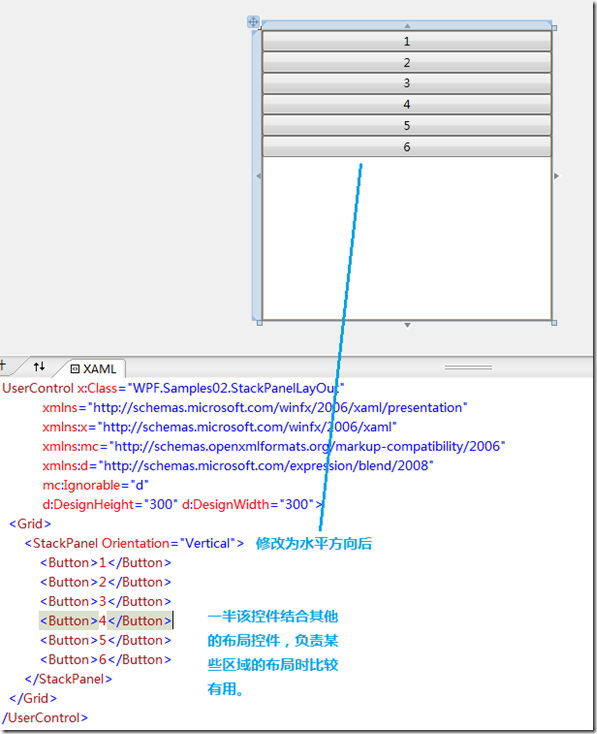
Task: Click the <Button>6</Button> code line
Action: (x=106, y=660)
